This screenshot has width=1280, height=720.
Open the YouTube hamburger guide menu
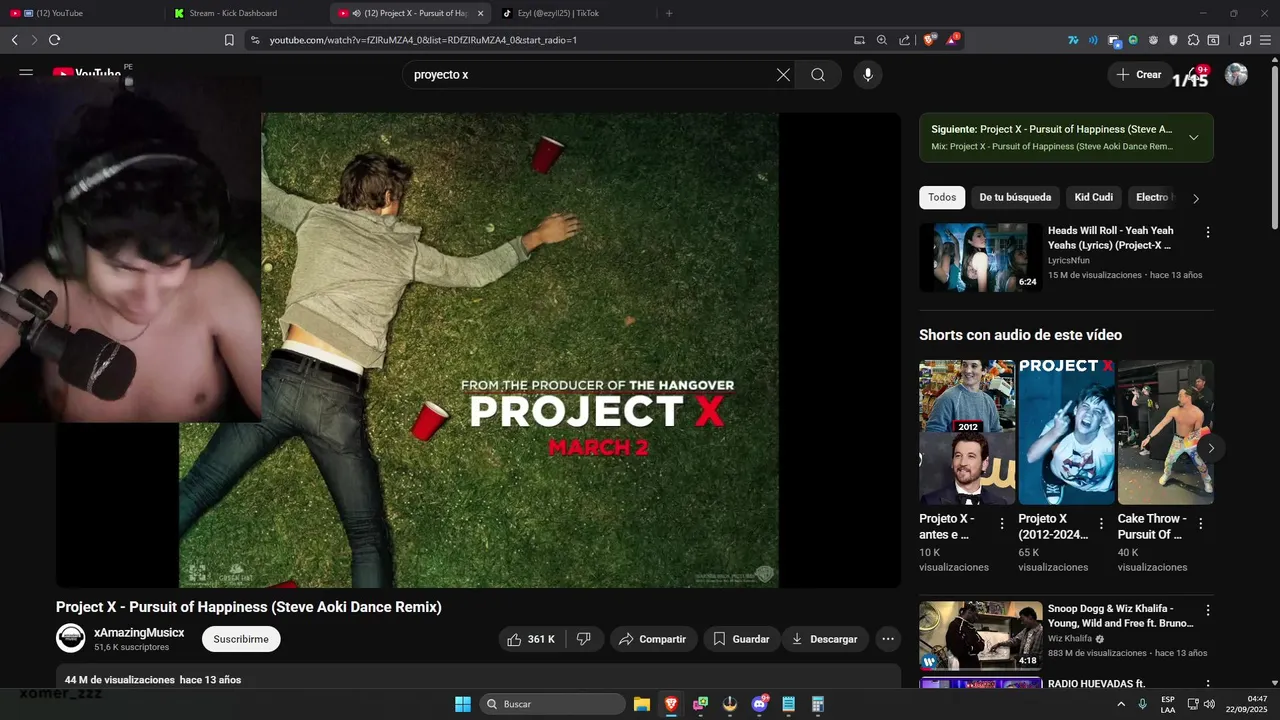26,74
